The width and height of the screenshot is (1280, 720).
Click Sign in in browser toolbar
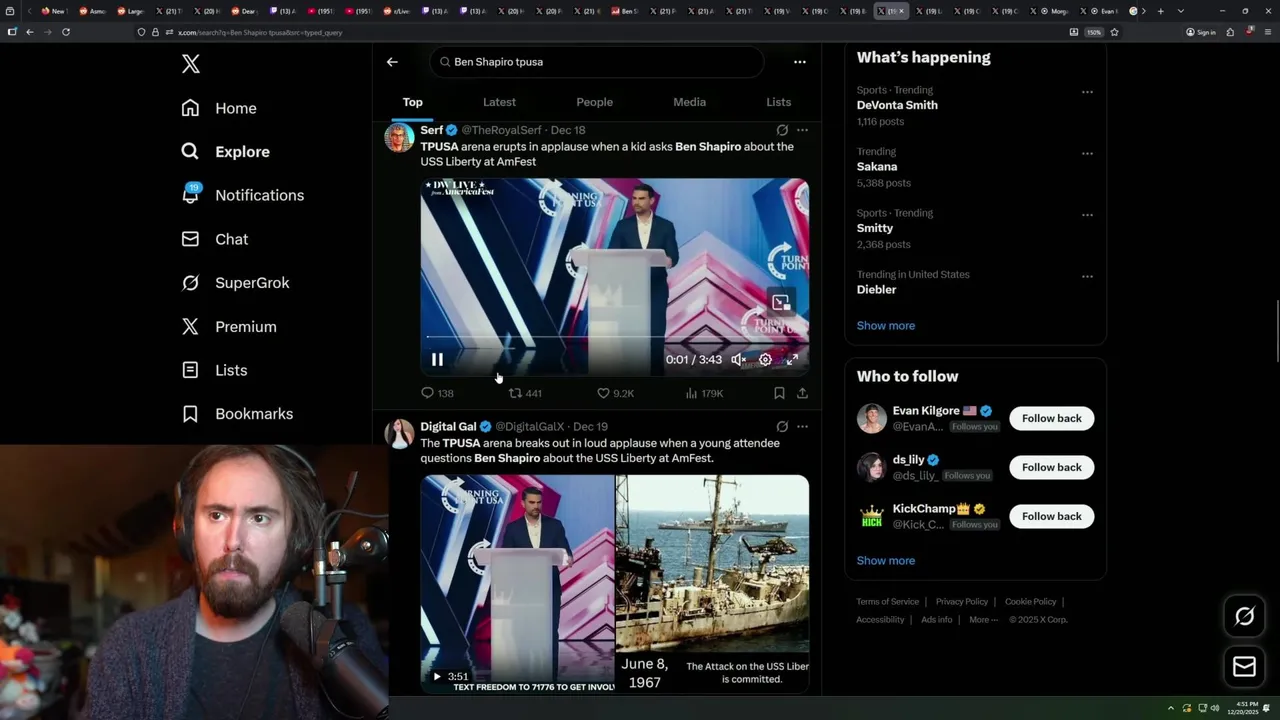click(x=1201, y=32)
